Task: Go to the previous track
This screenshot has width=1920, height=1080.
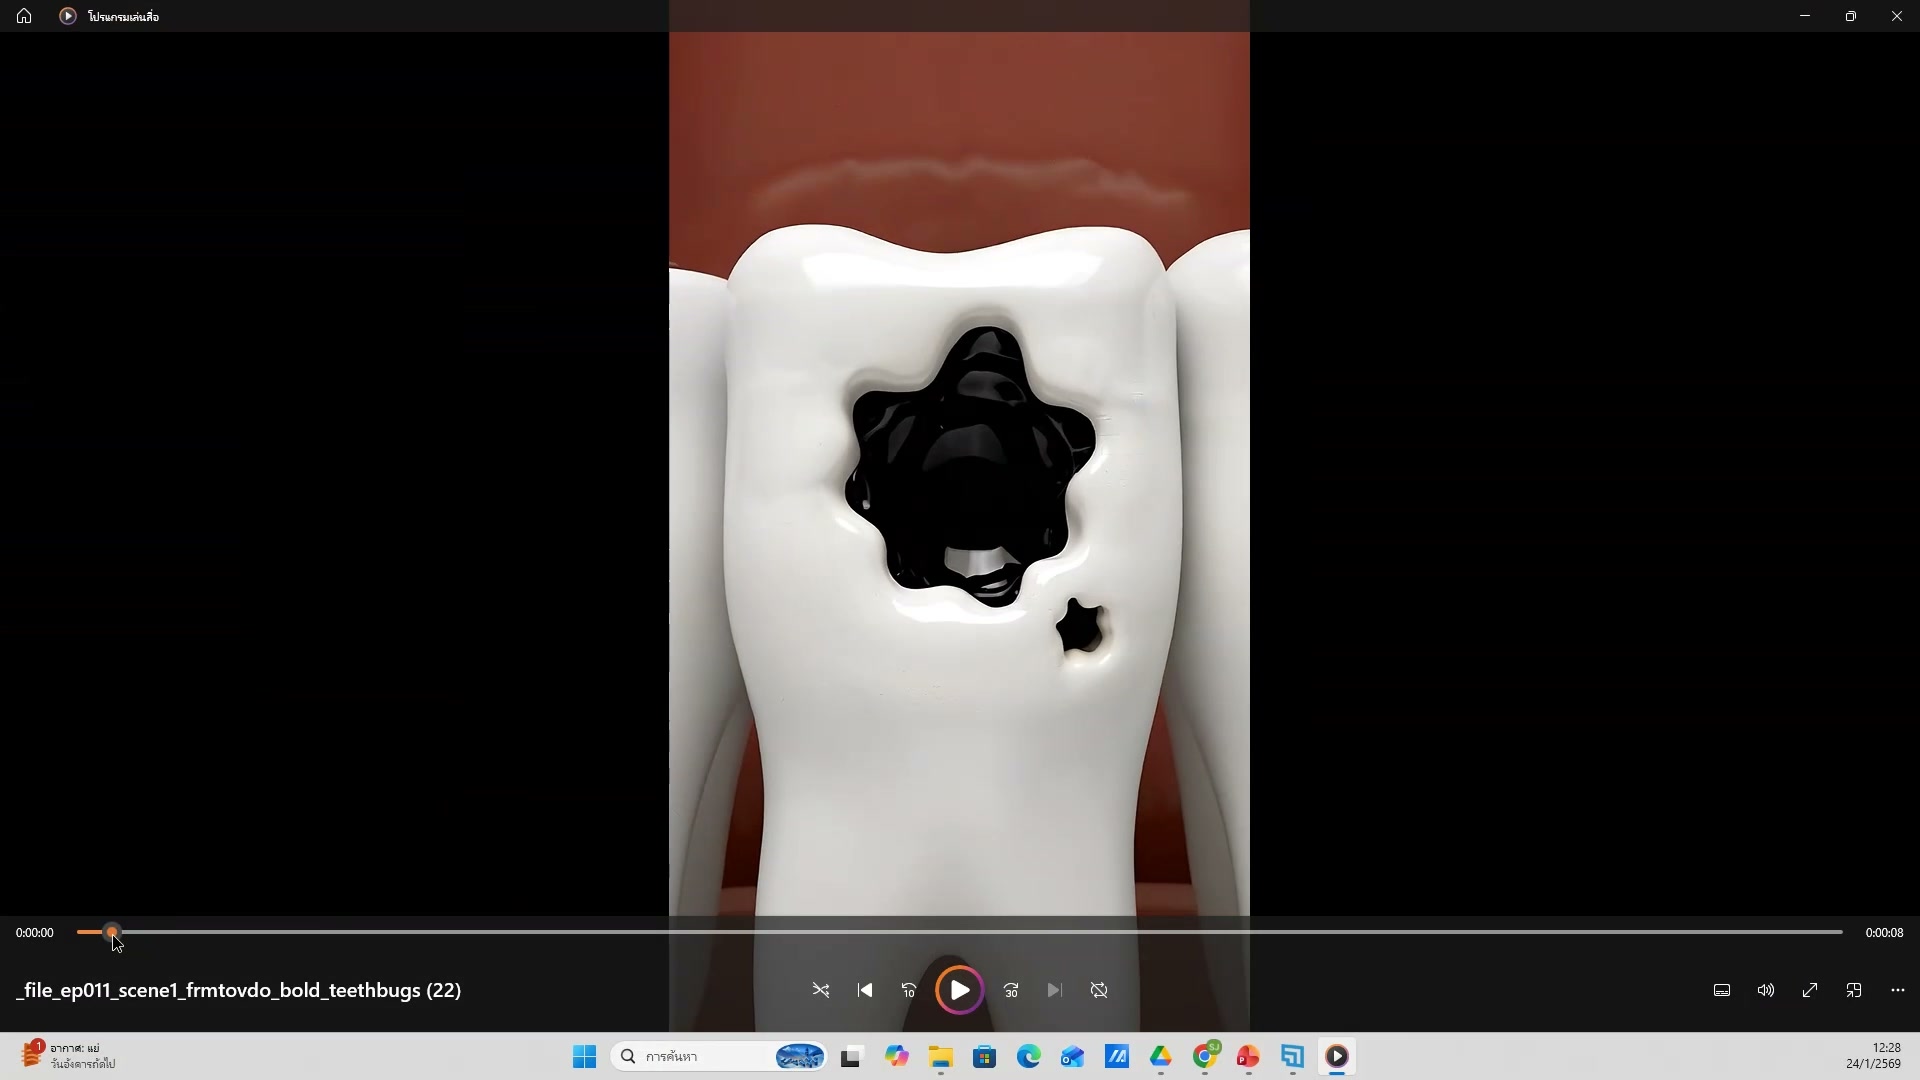Action: tap(865, 990)
